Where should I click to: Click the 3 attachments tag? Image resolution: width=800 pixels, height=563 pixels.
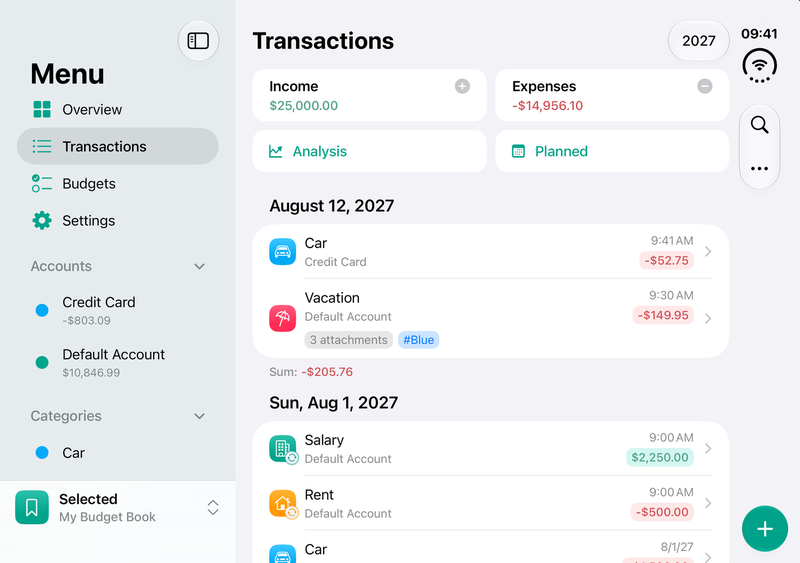[348, 340]
